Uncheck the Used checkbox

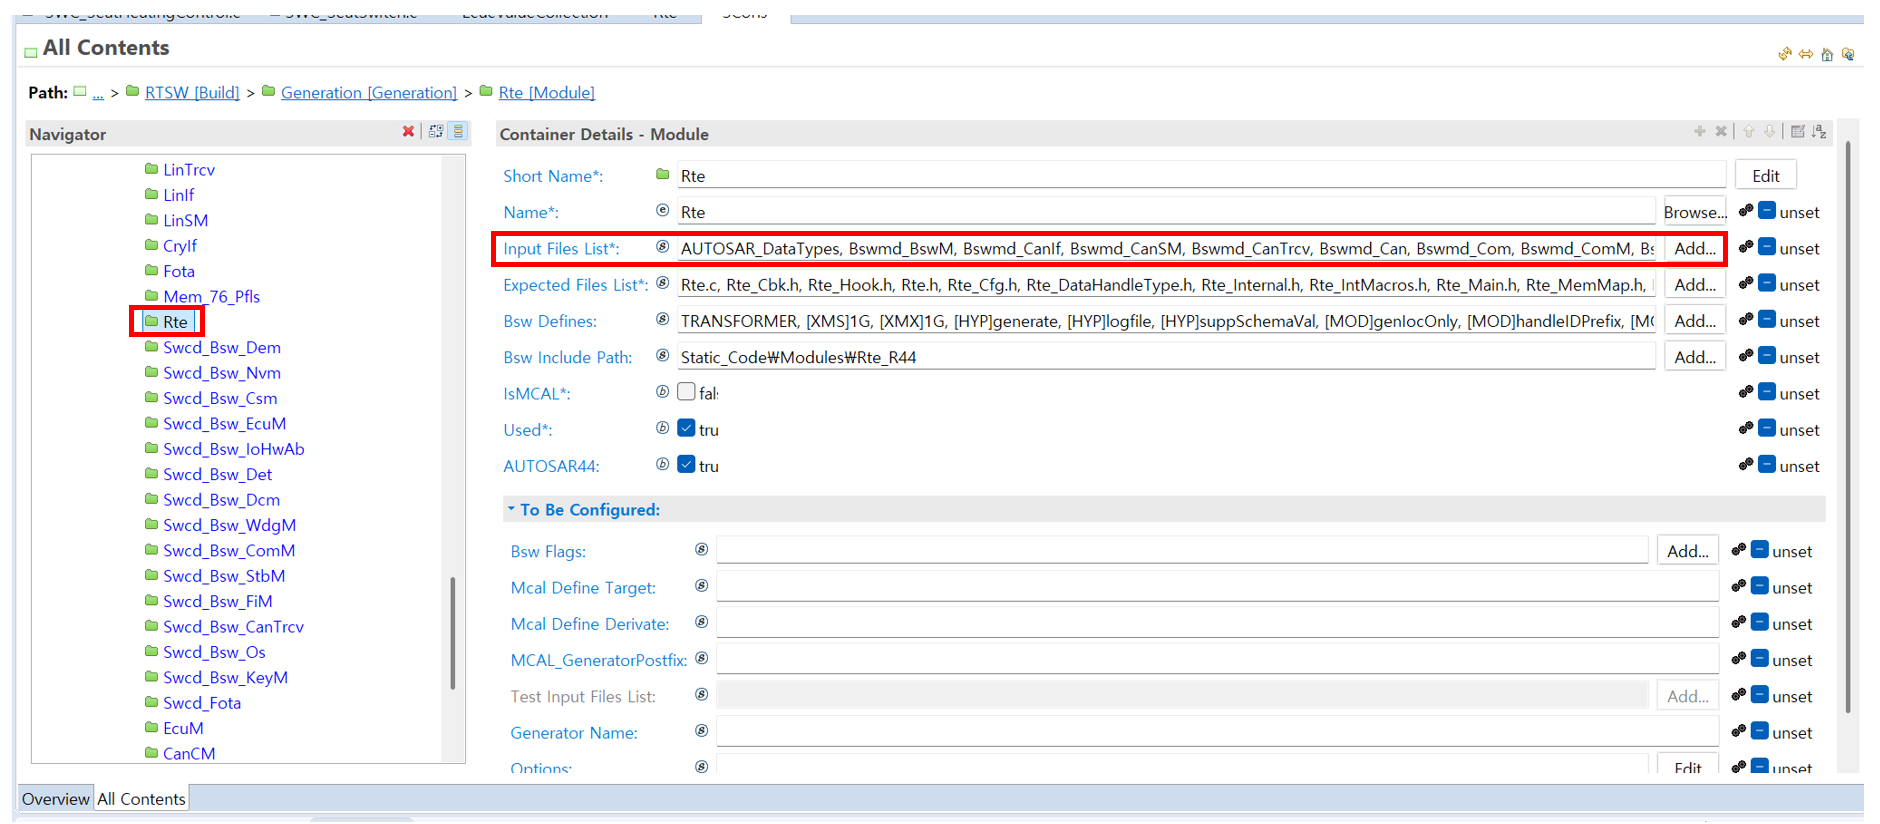[687, 428]
